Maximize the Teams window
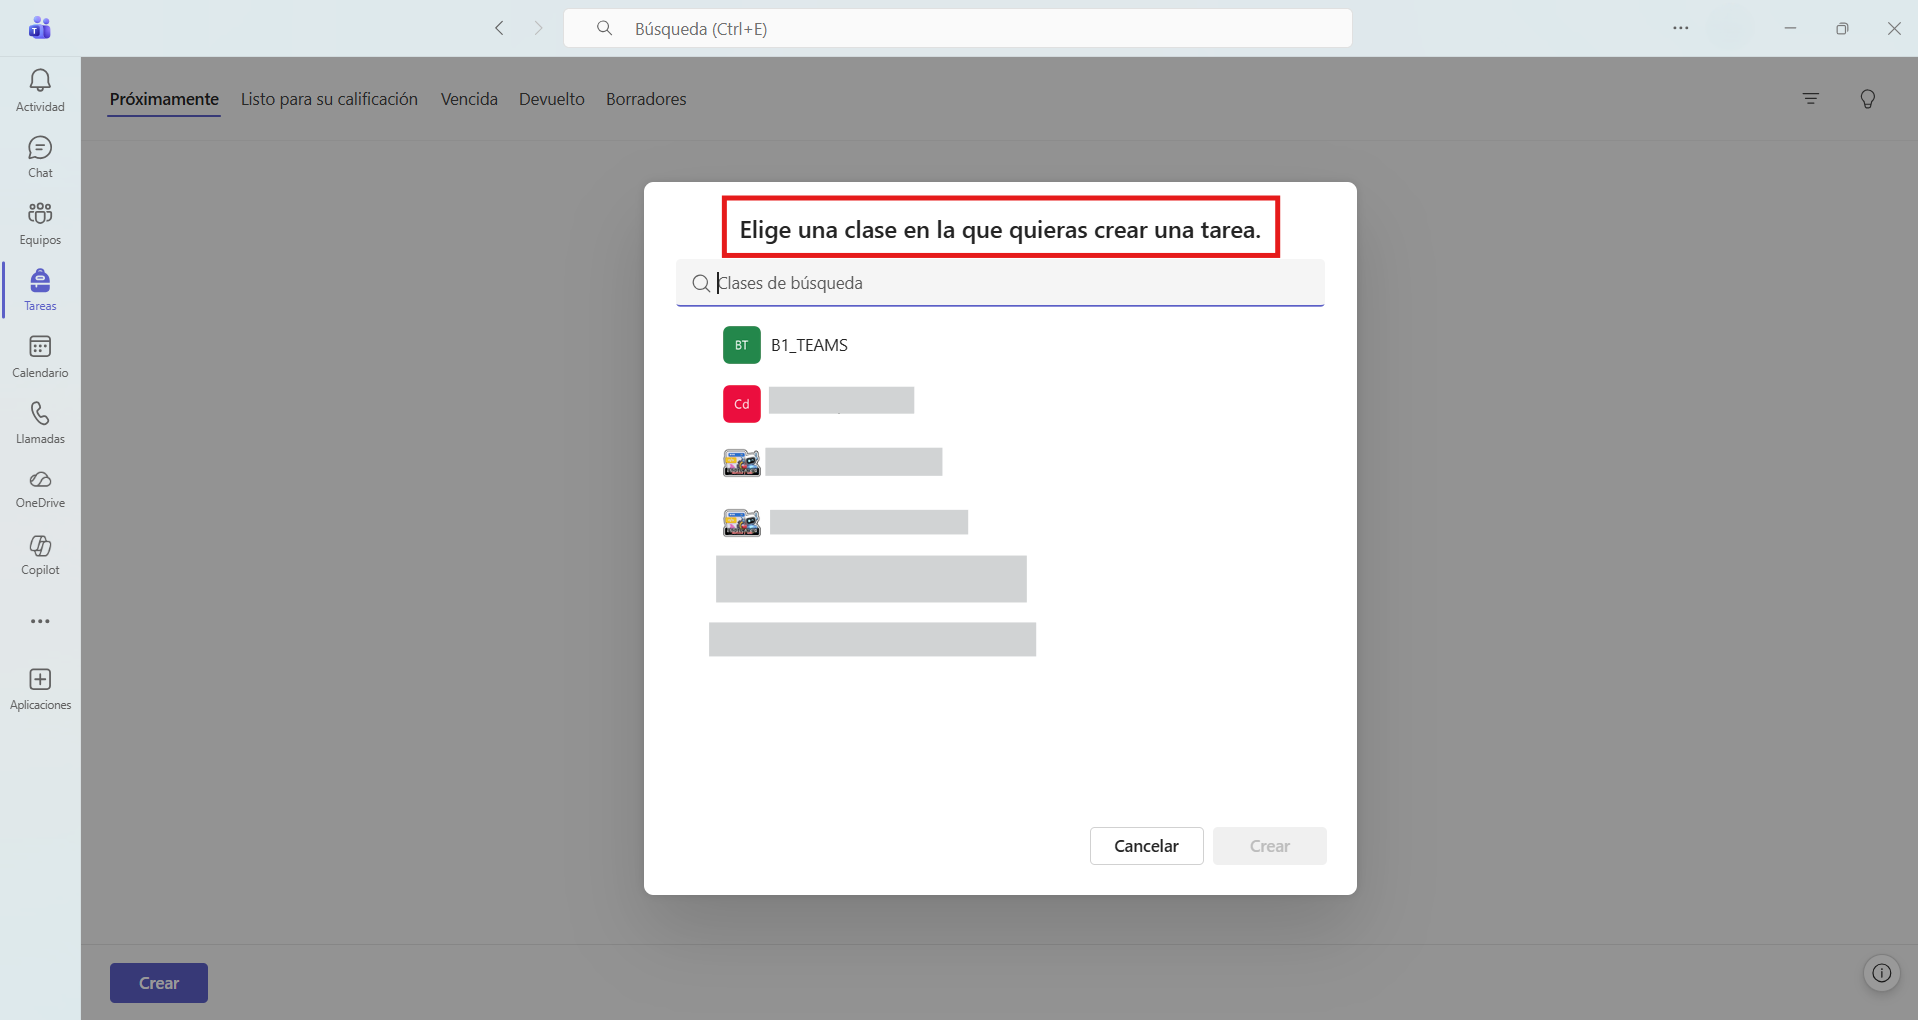 [1842, 28]
